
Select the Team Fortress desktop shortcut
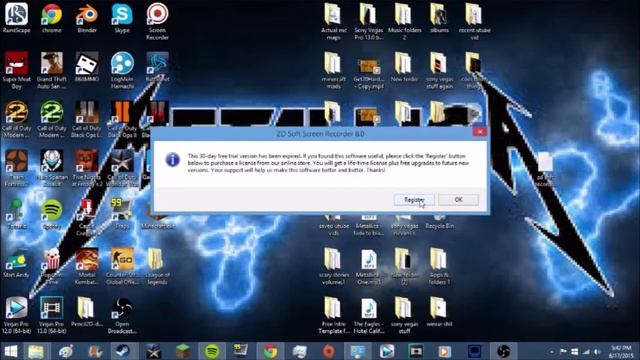(16, 168)
